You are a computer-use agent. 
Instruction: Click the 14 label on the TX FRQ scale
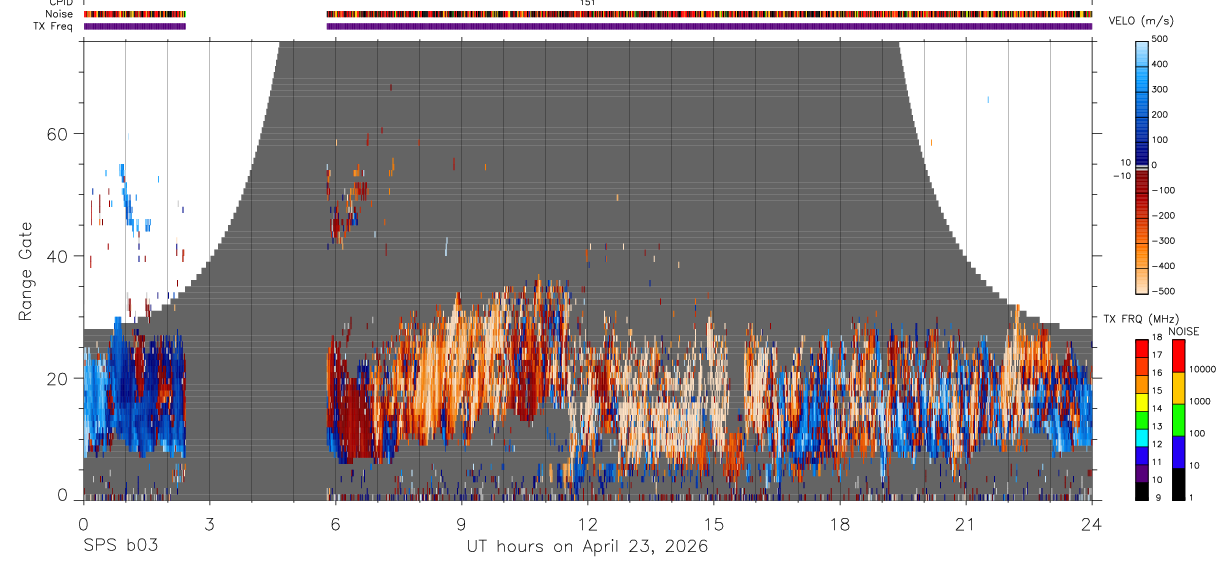(1159, 410)
